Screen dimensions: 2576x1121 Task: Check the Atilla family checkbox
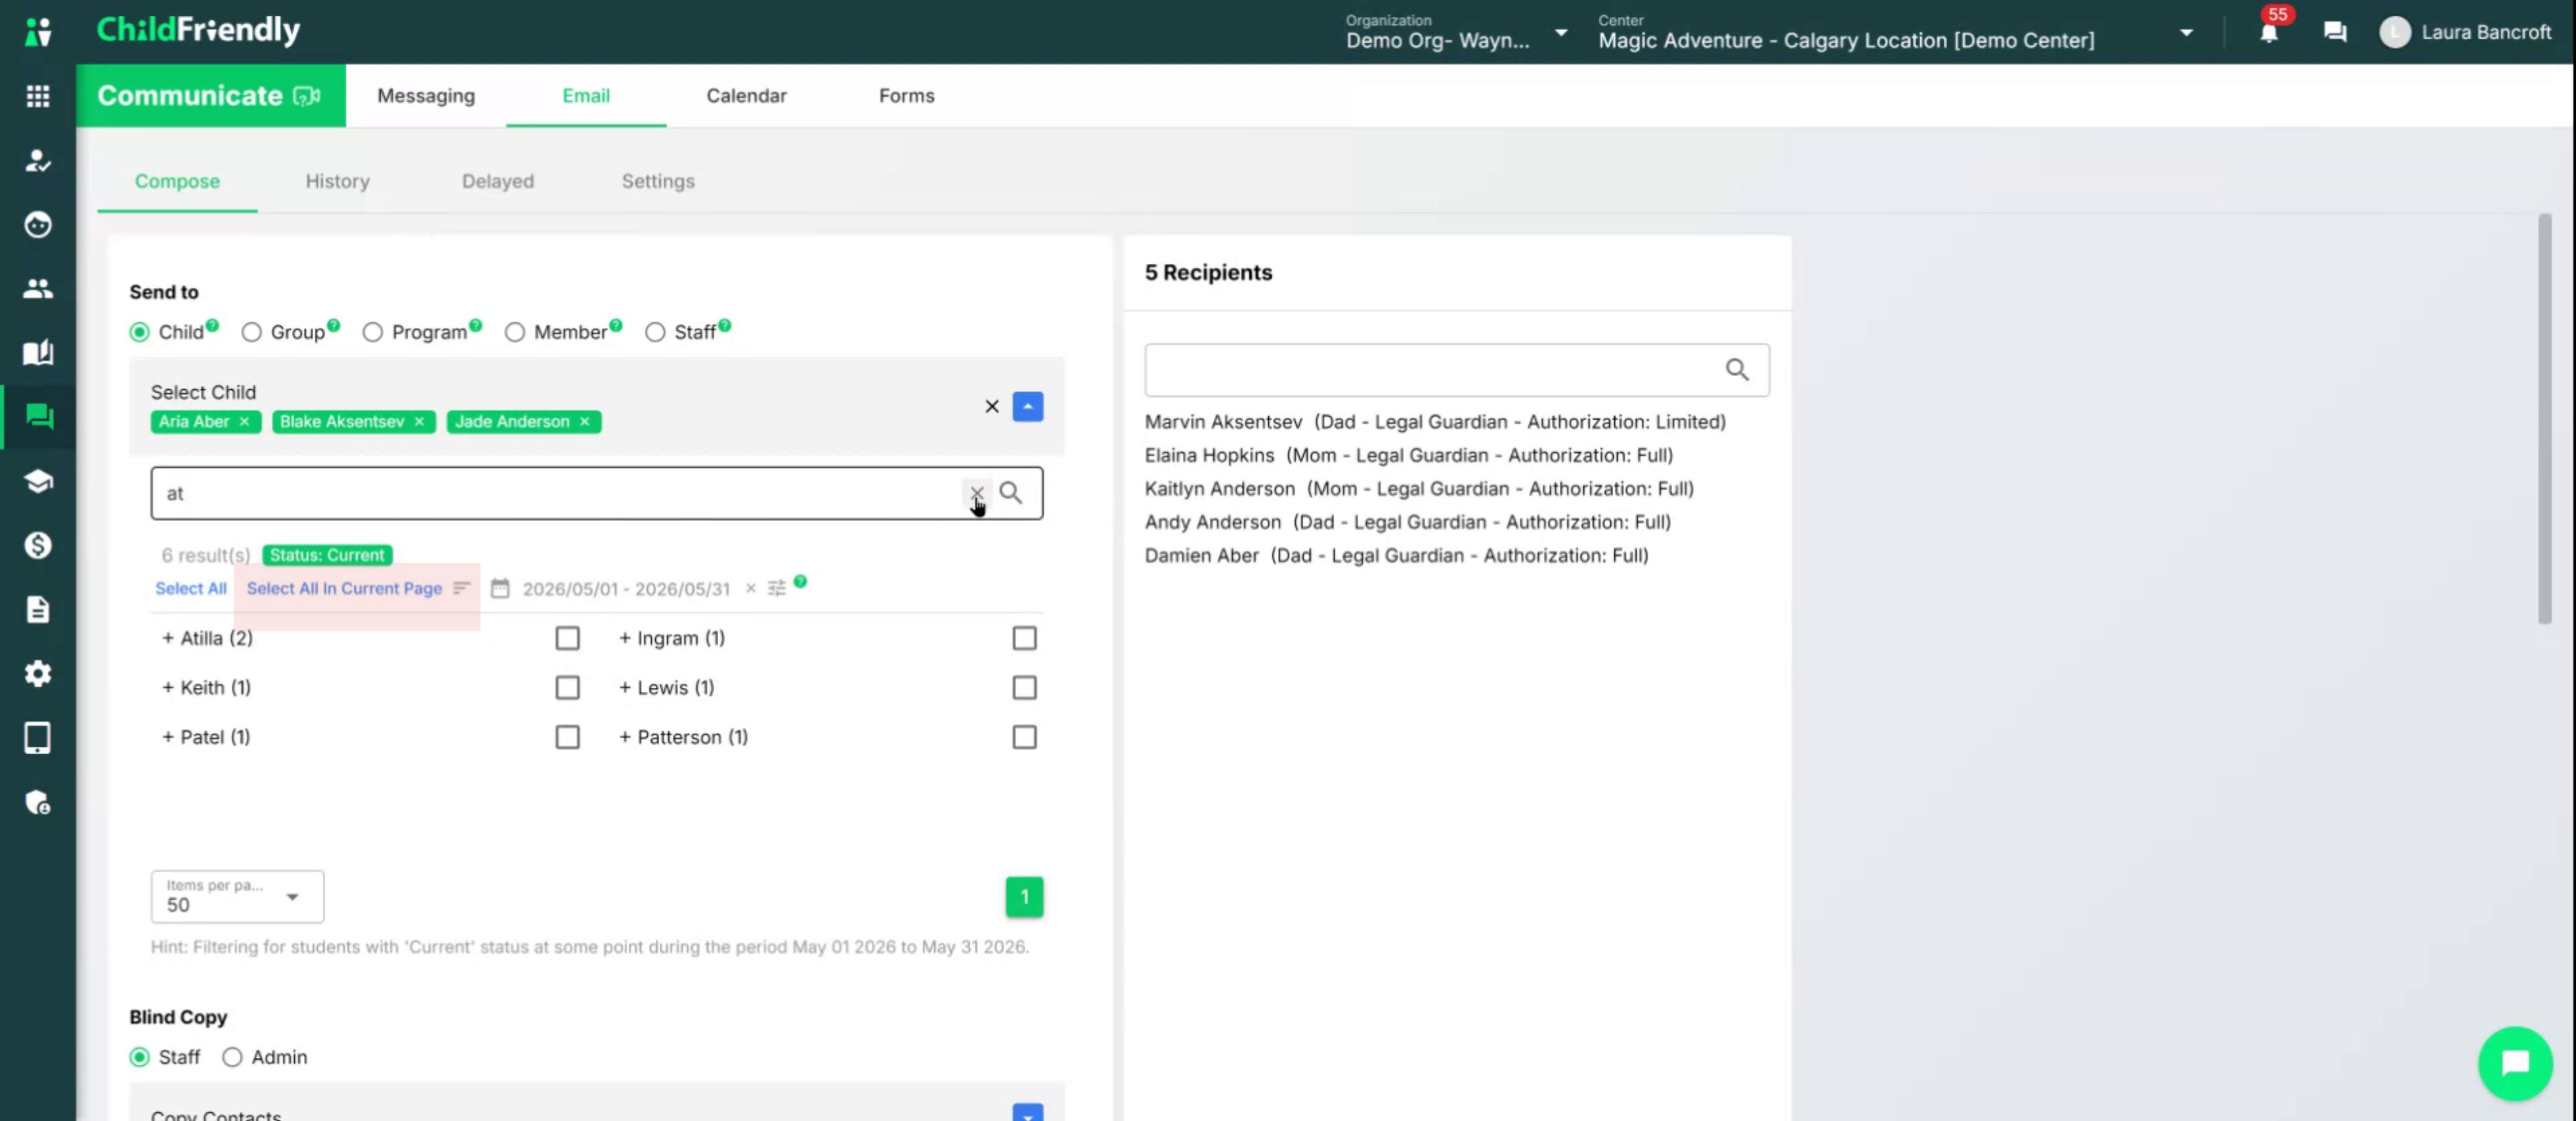tap(567, 638)
